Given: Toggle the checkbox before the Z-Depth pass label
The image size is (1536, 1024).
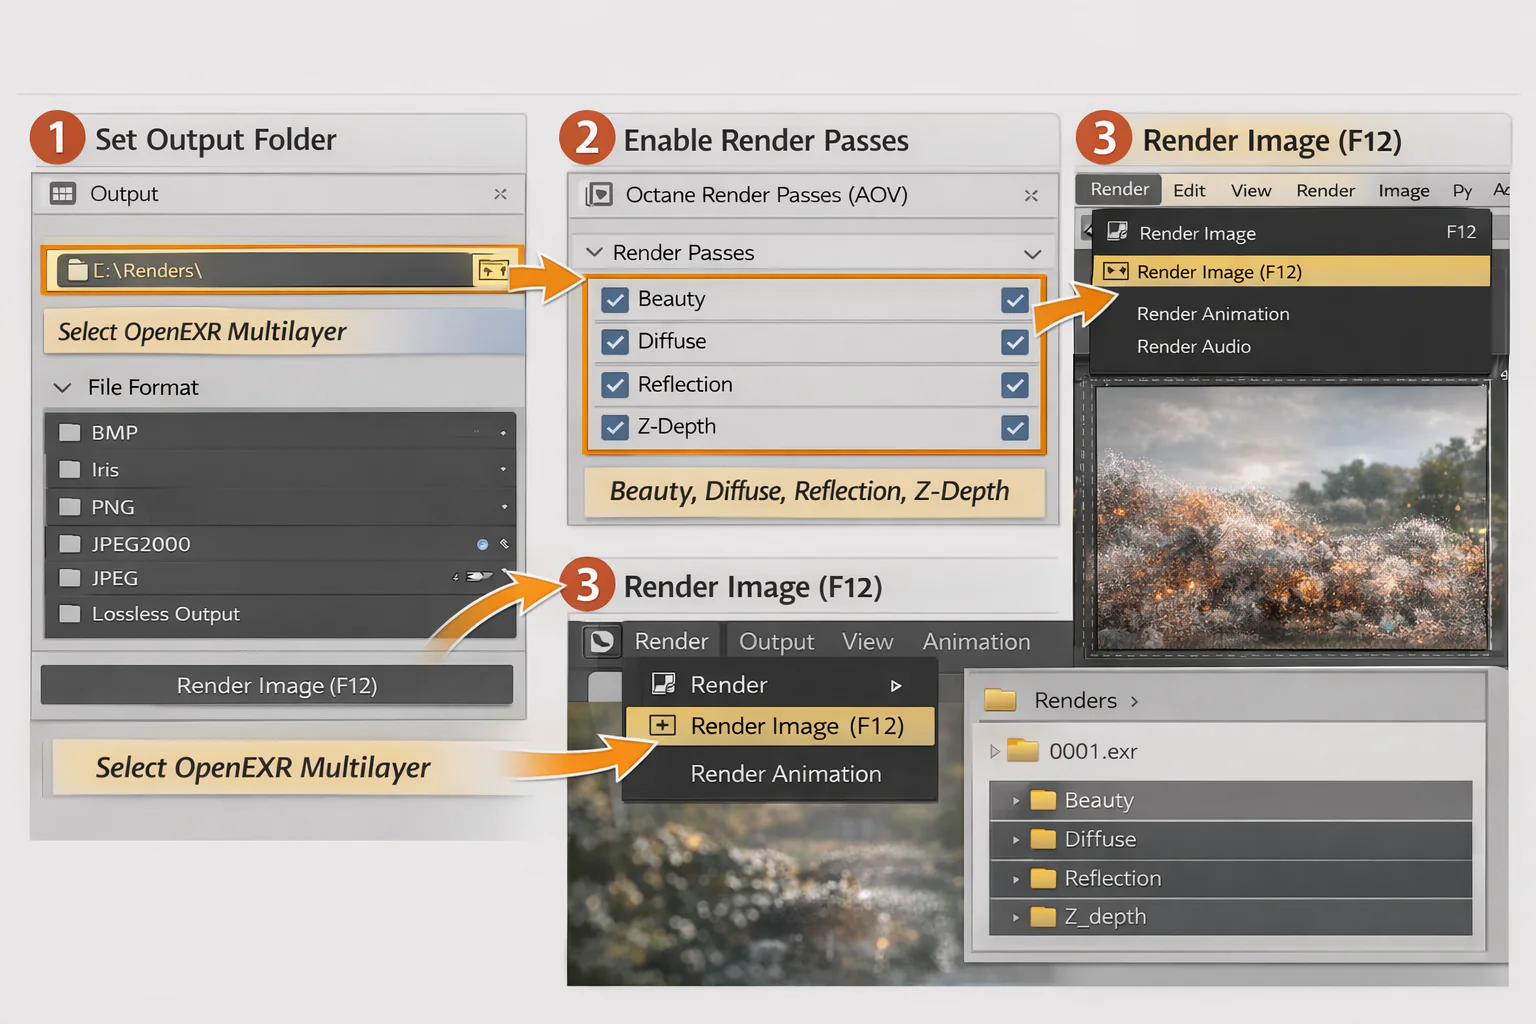Looking at the screenshot, I should point(615,428).
